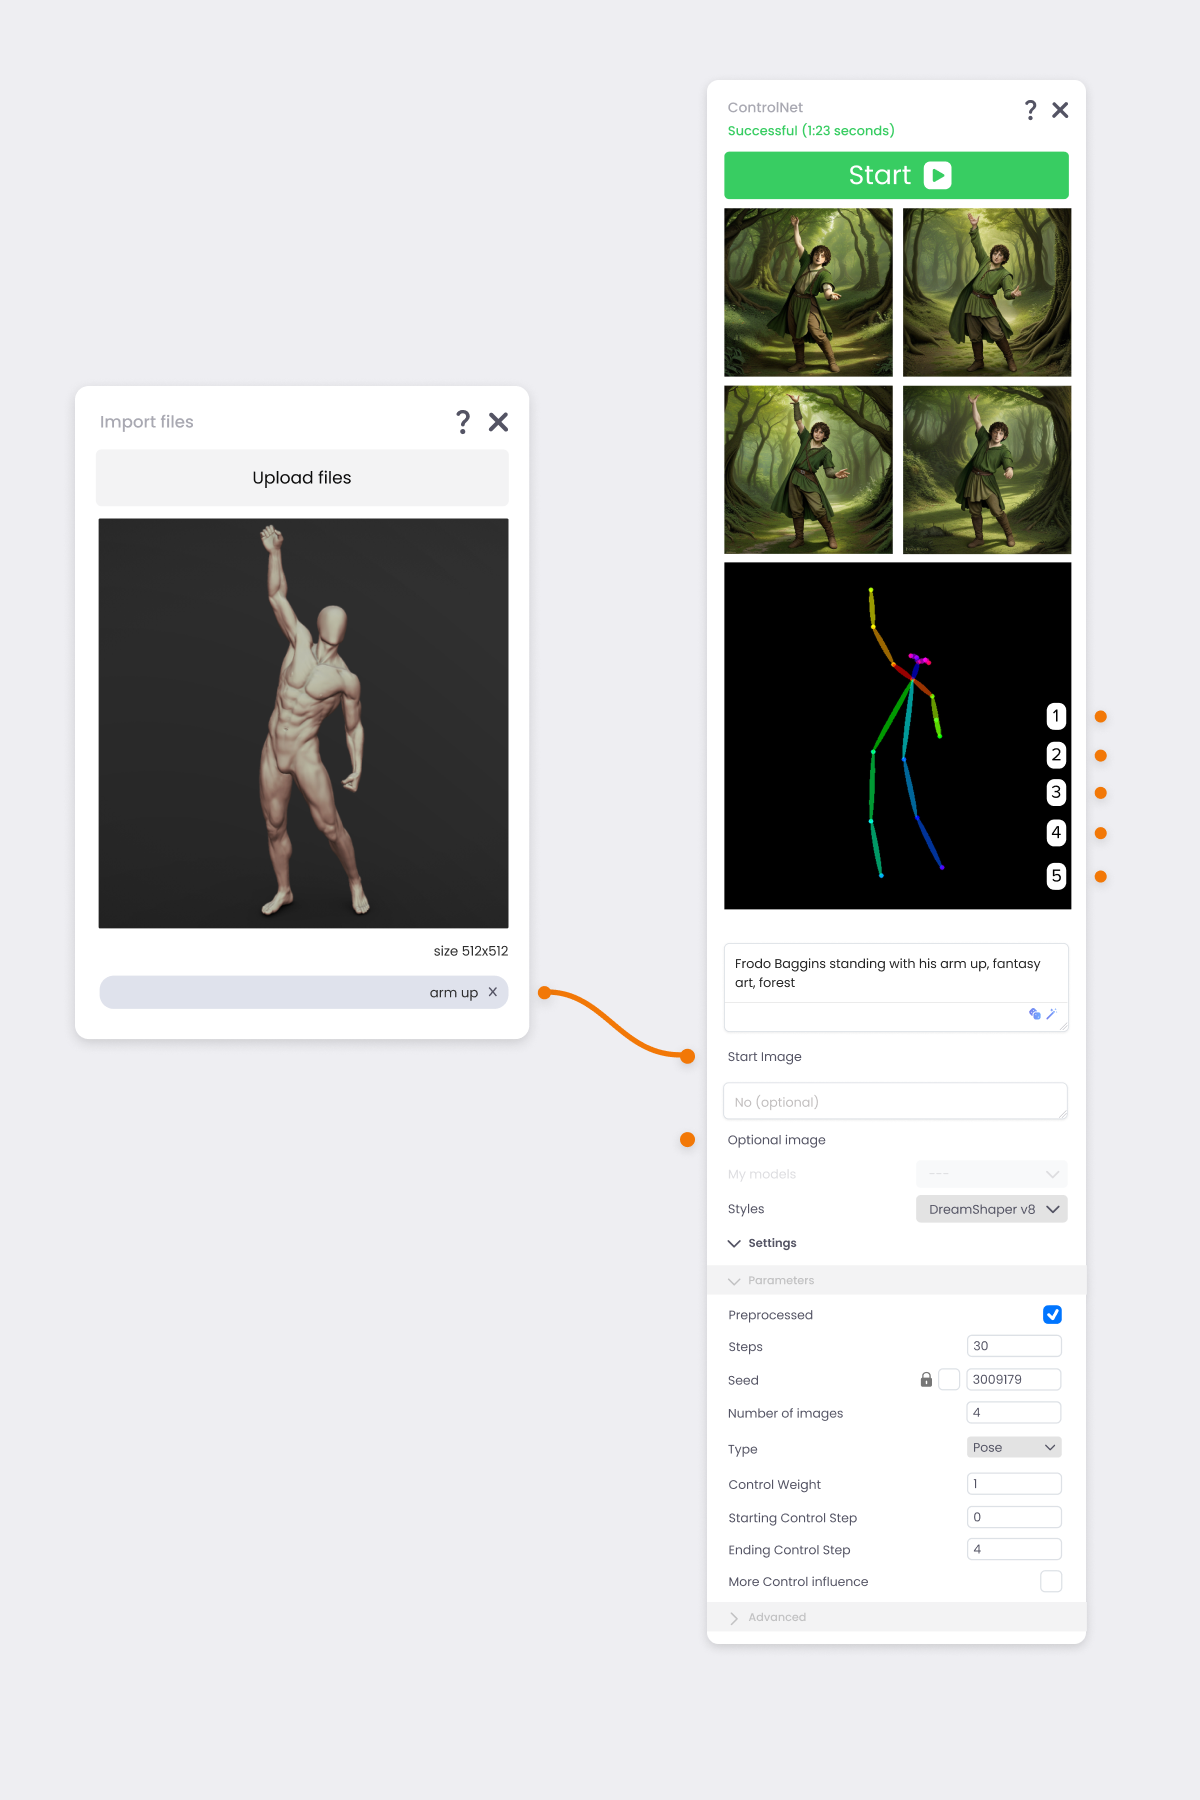Toggle the checkbox next to Seed
1200x1800 pixels.
(949, 1380)
